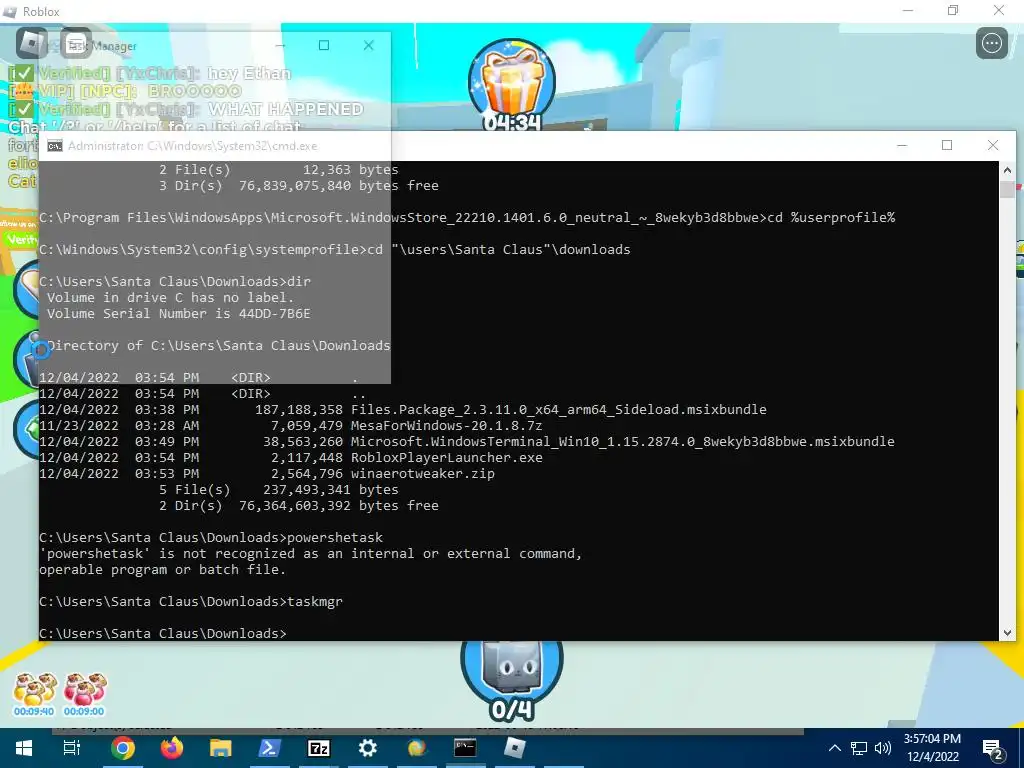
Task: Launch Google Chrome from the taskbar
Action: 122,748
